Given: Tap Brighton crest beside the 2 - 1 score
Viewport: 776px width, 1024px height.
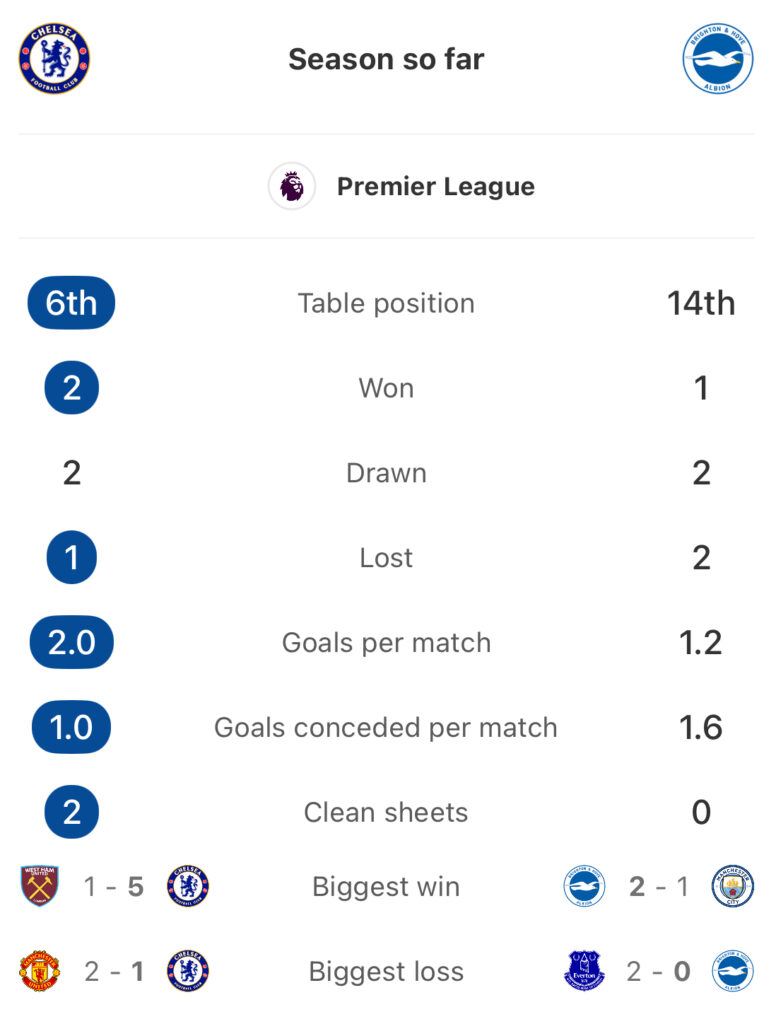Looking at the screenshot, I should (x=584, y=886).
